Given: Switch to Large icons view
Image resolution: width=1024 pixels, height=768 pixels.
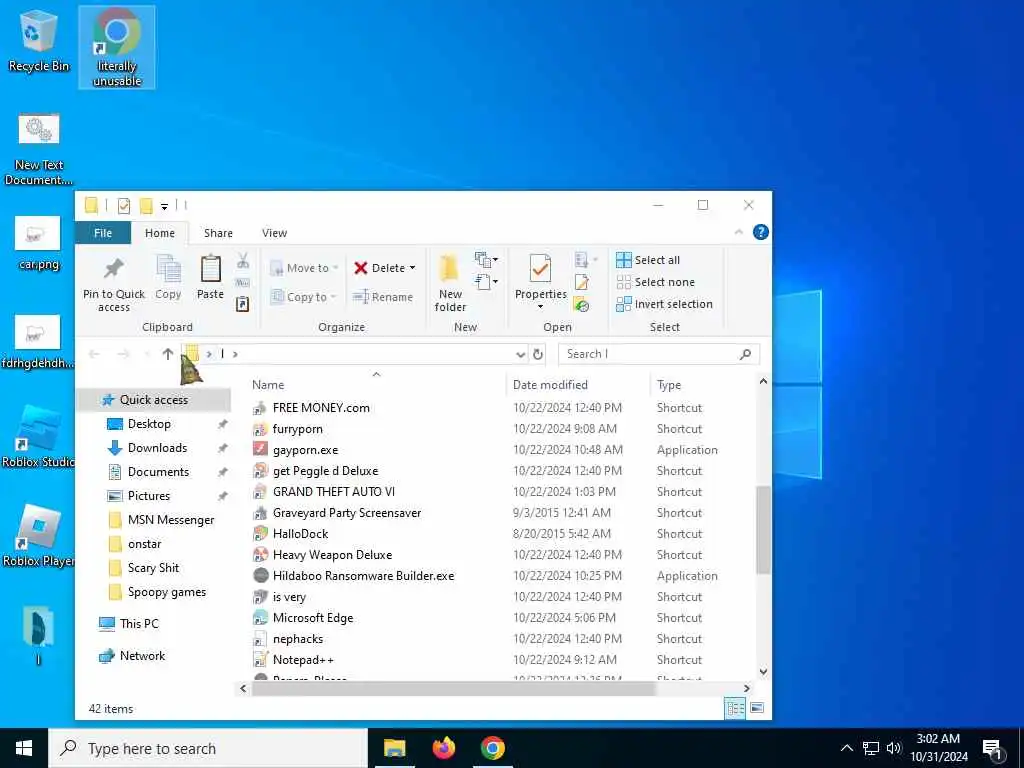Looking at the screenshot, I should point(757,708).
